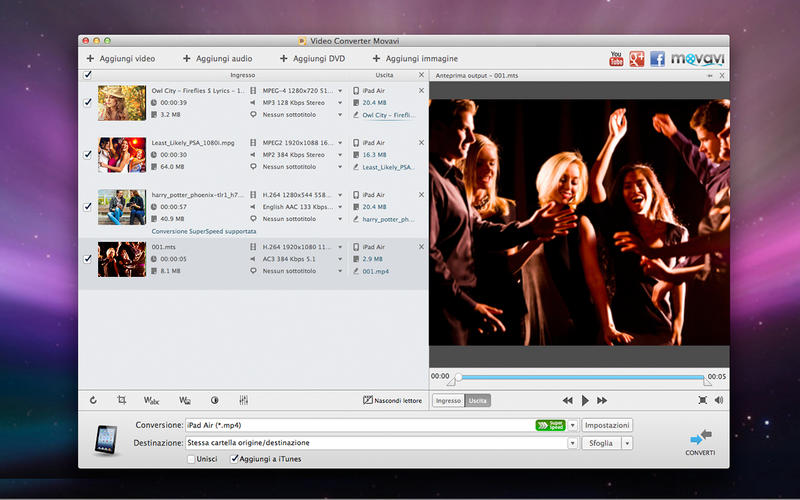Edit output name 001.mp4

click(x=376, y=271)
